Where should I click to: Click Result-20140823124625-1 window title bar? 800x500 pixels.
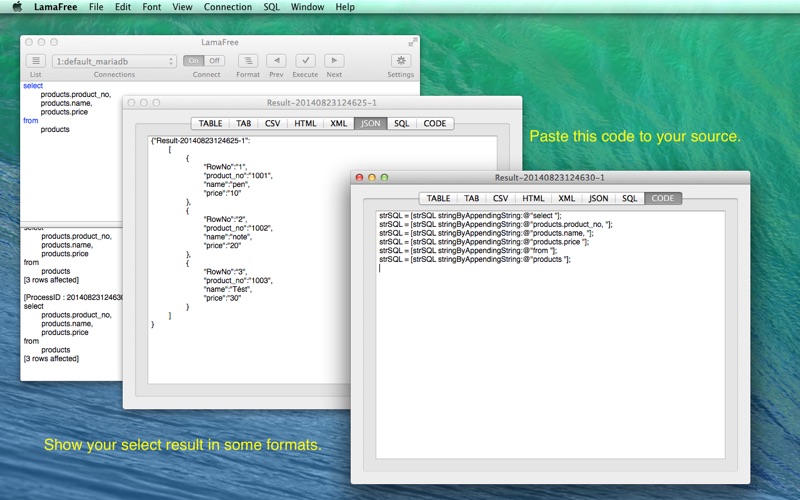[322, 103]
